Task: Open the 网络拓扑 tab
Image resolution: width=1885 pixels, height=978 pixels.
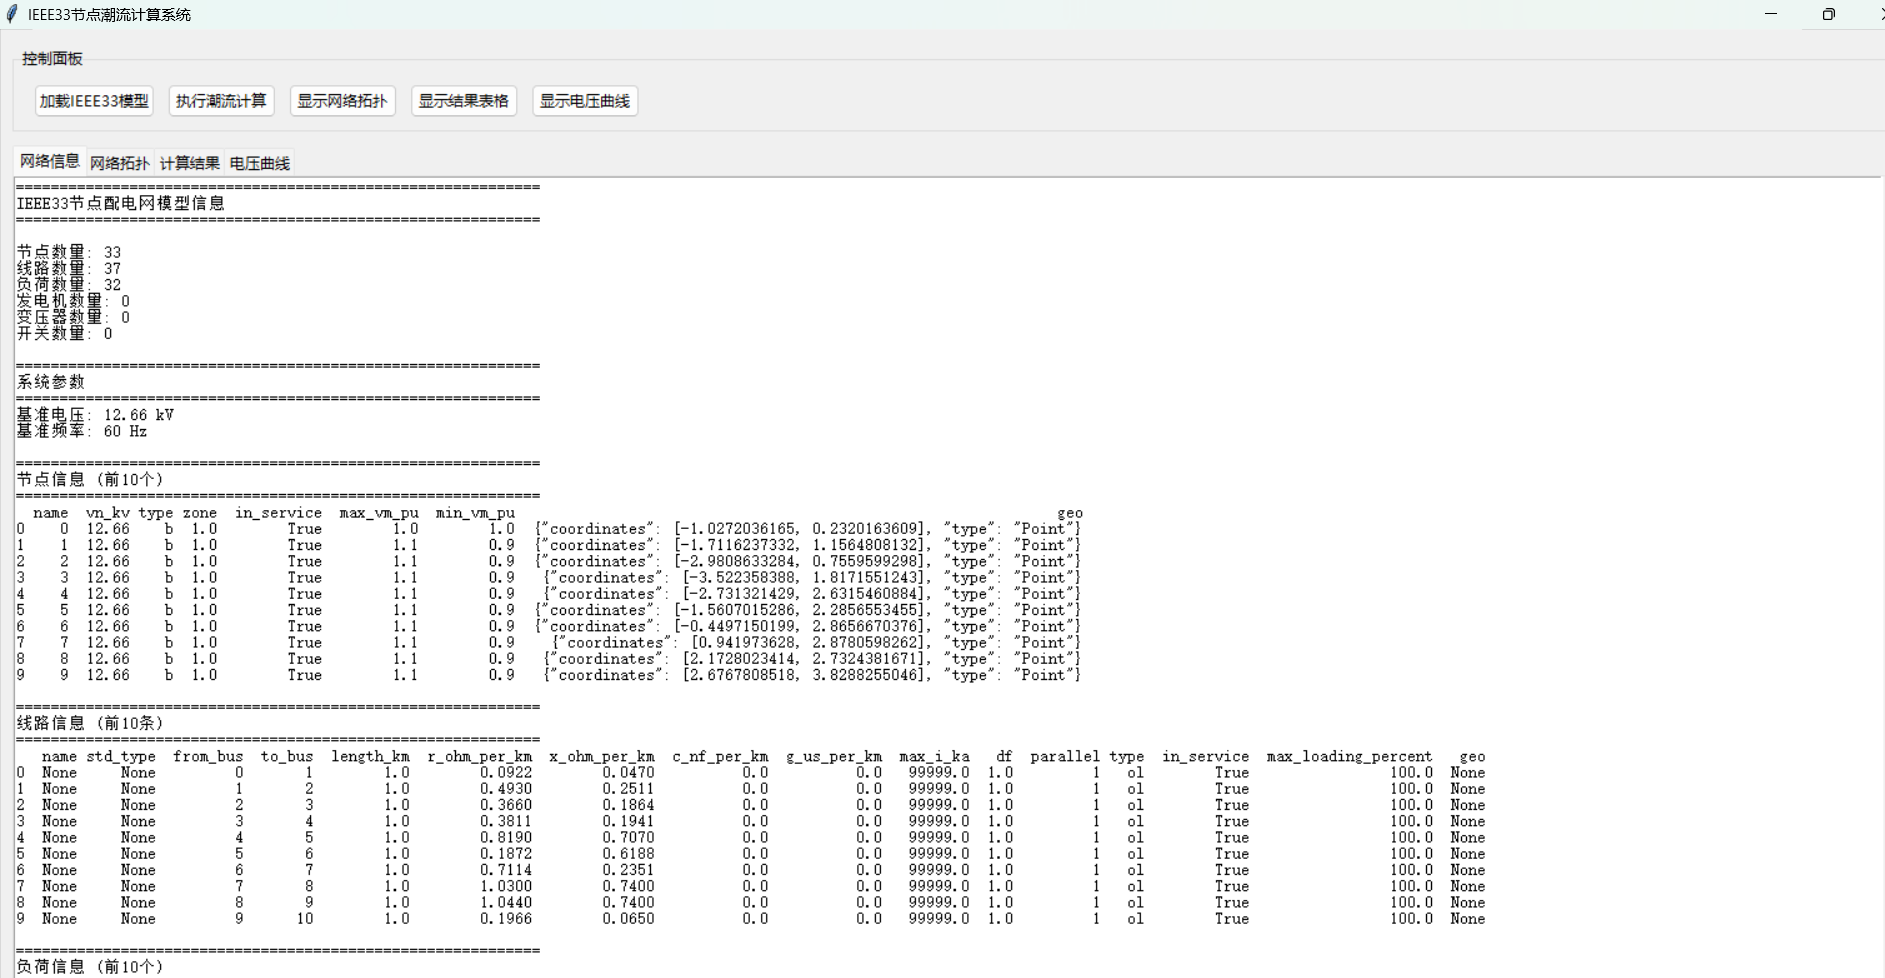Action: point(120,163)
